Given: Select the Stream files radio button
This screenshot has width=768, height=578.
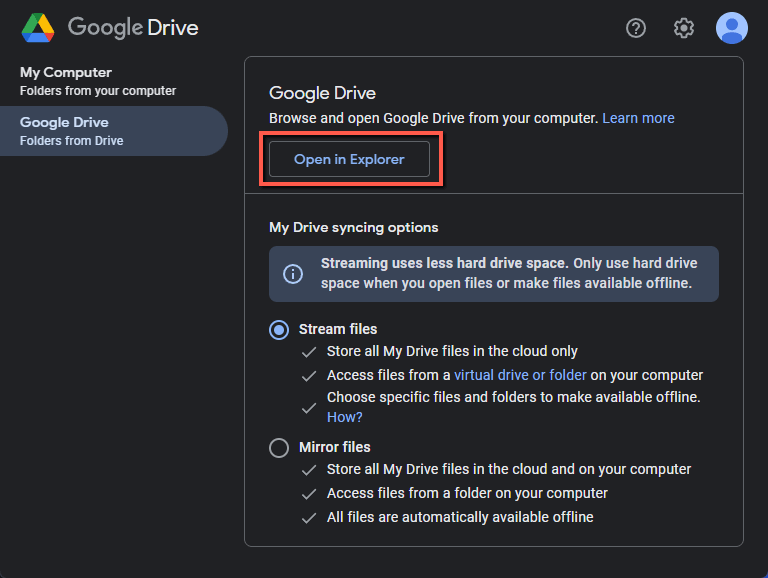Looking at the screenshot, I should (279, 330).
